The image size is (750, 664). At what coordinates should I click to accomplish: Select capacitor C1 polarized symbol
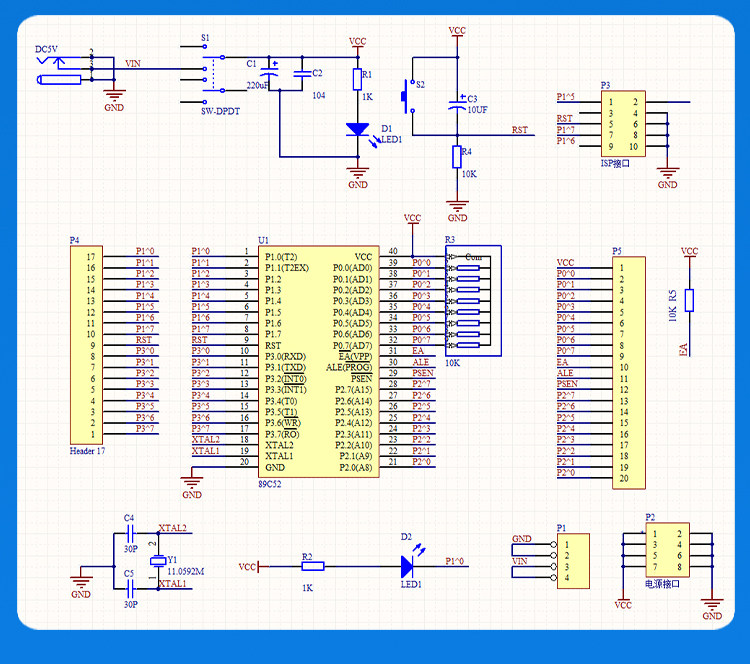point(269,73)
